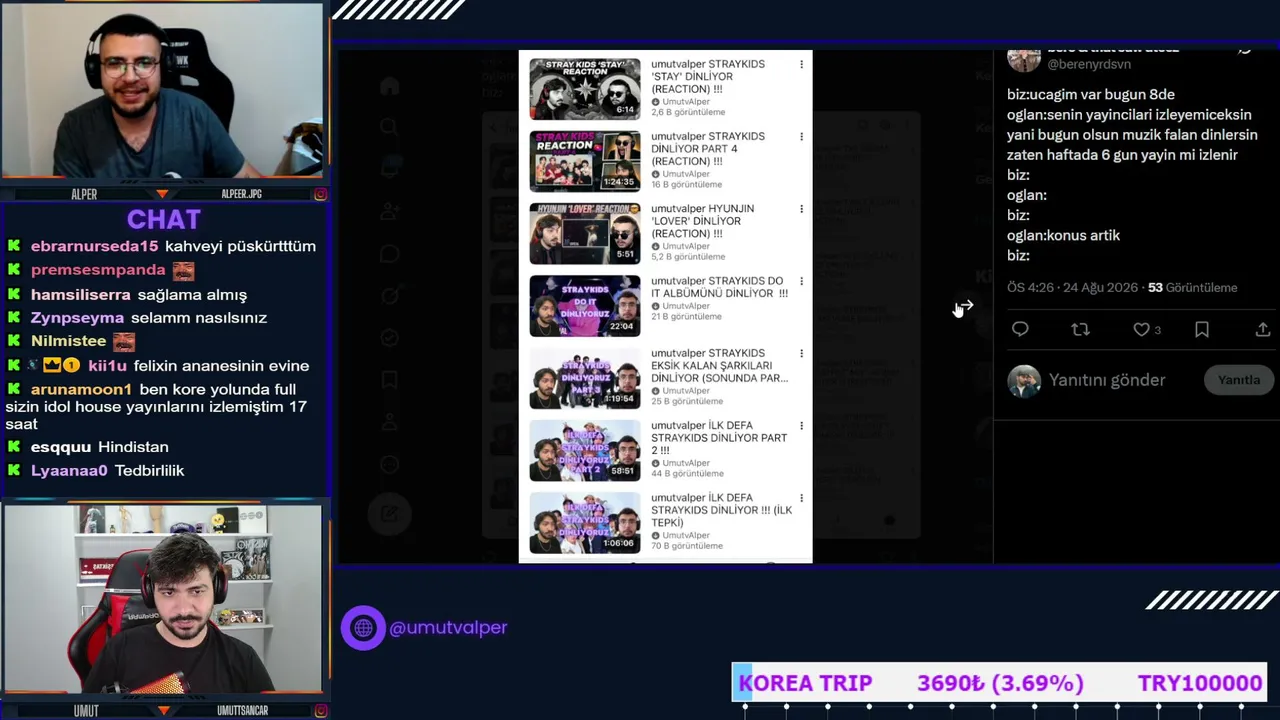
Task: Click chat username hamsiliserra
Action: pyautogui.click(x=81, y=294)
